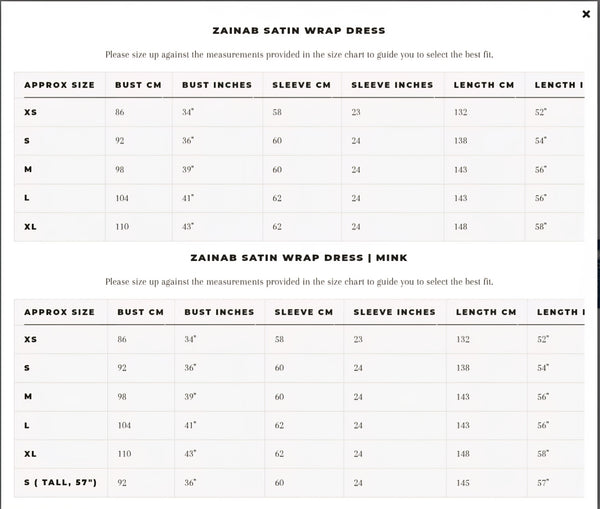Click the first 'Please size up' instruction text
The height and width of the screenshot is (509, 600).
[298, 56]
